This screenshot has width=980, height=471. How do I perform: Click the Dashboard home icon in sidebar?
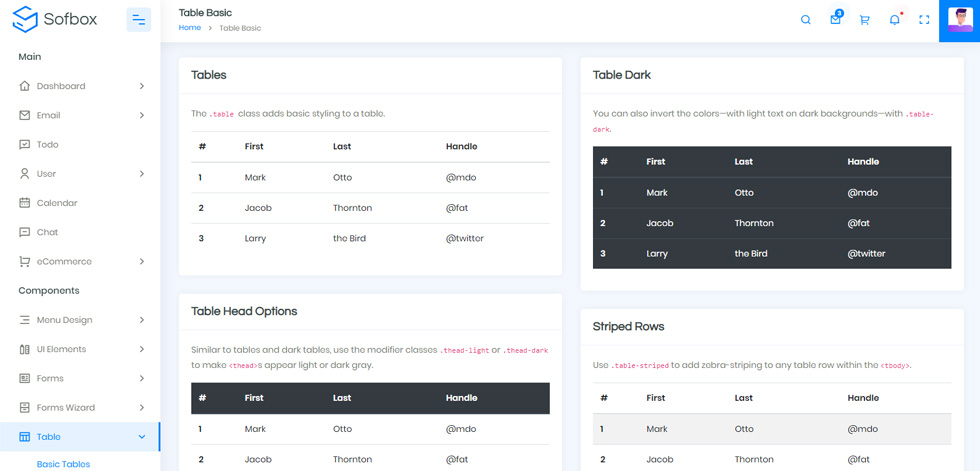[24, 86]
